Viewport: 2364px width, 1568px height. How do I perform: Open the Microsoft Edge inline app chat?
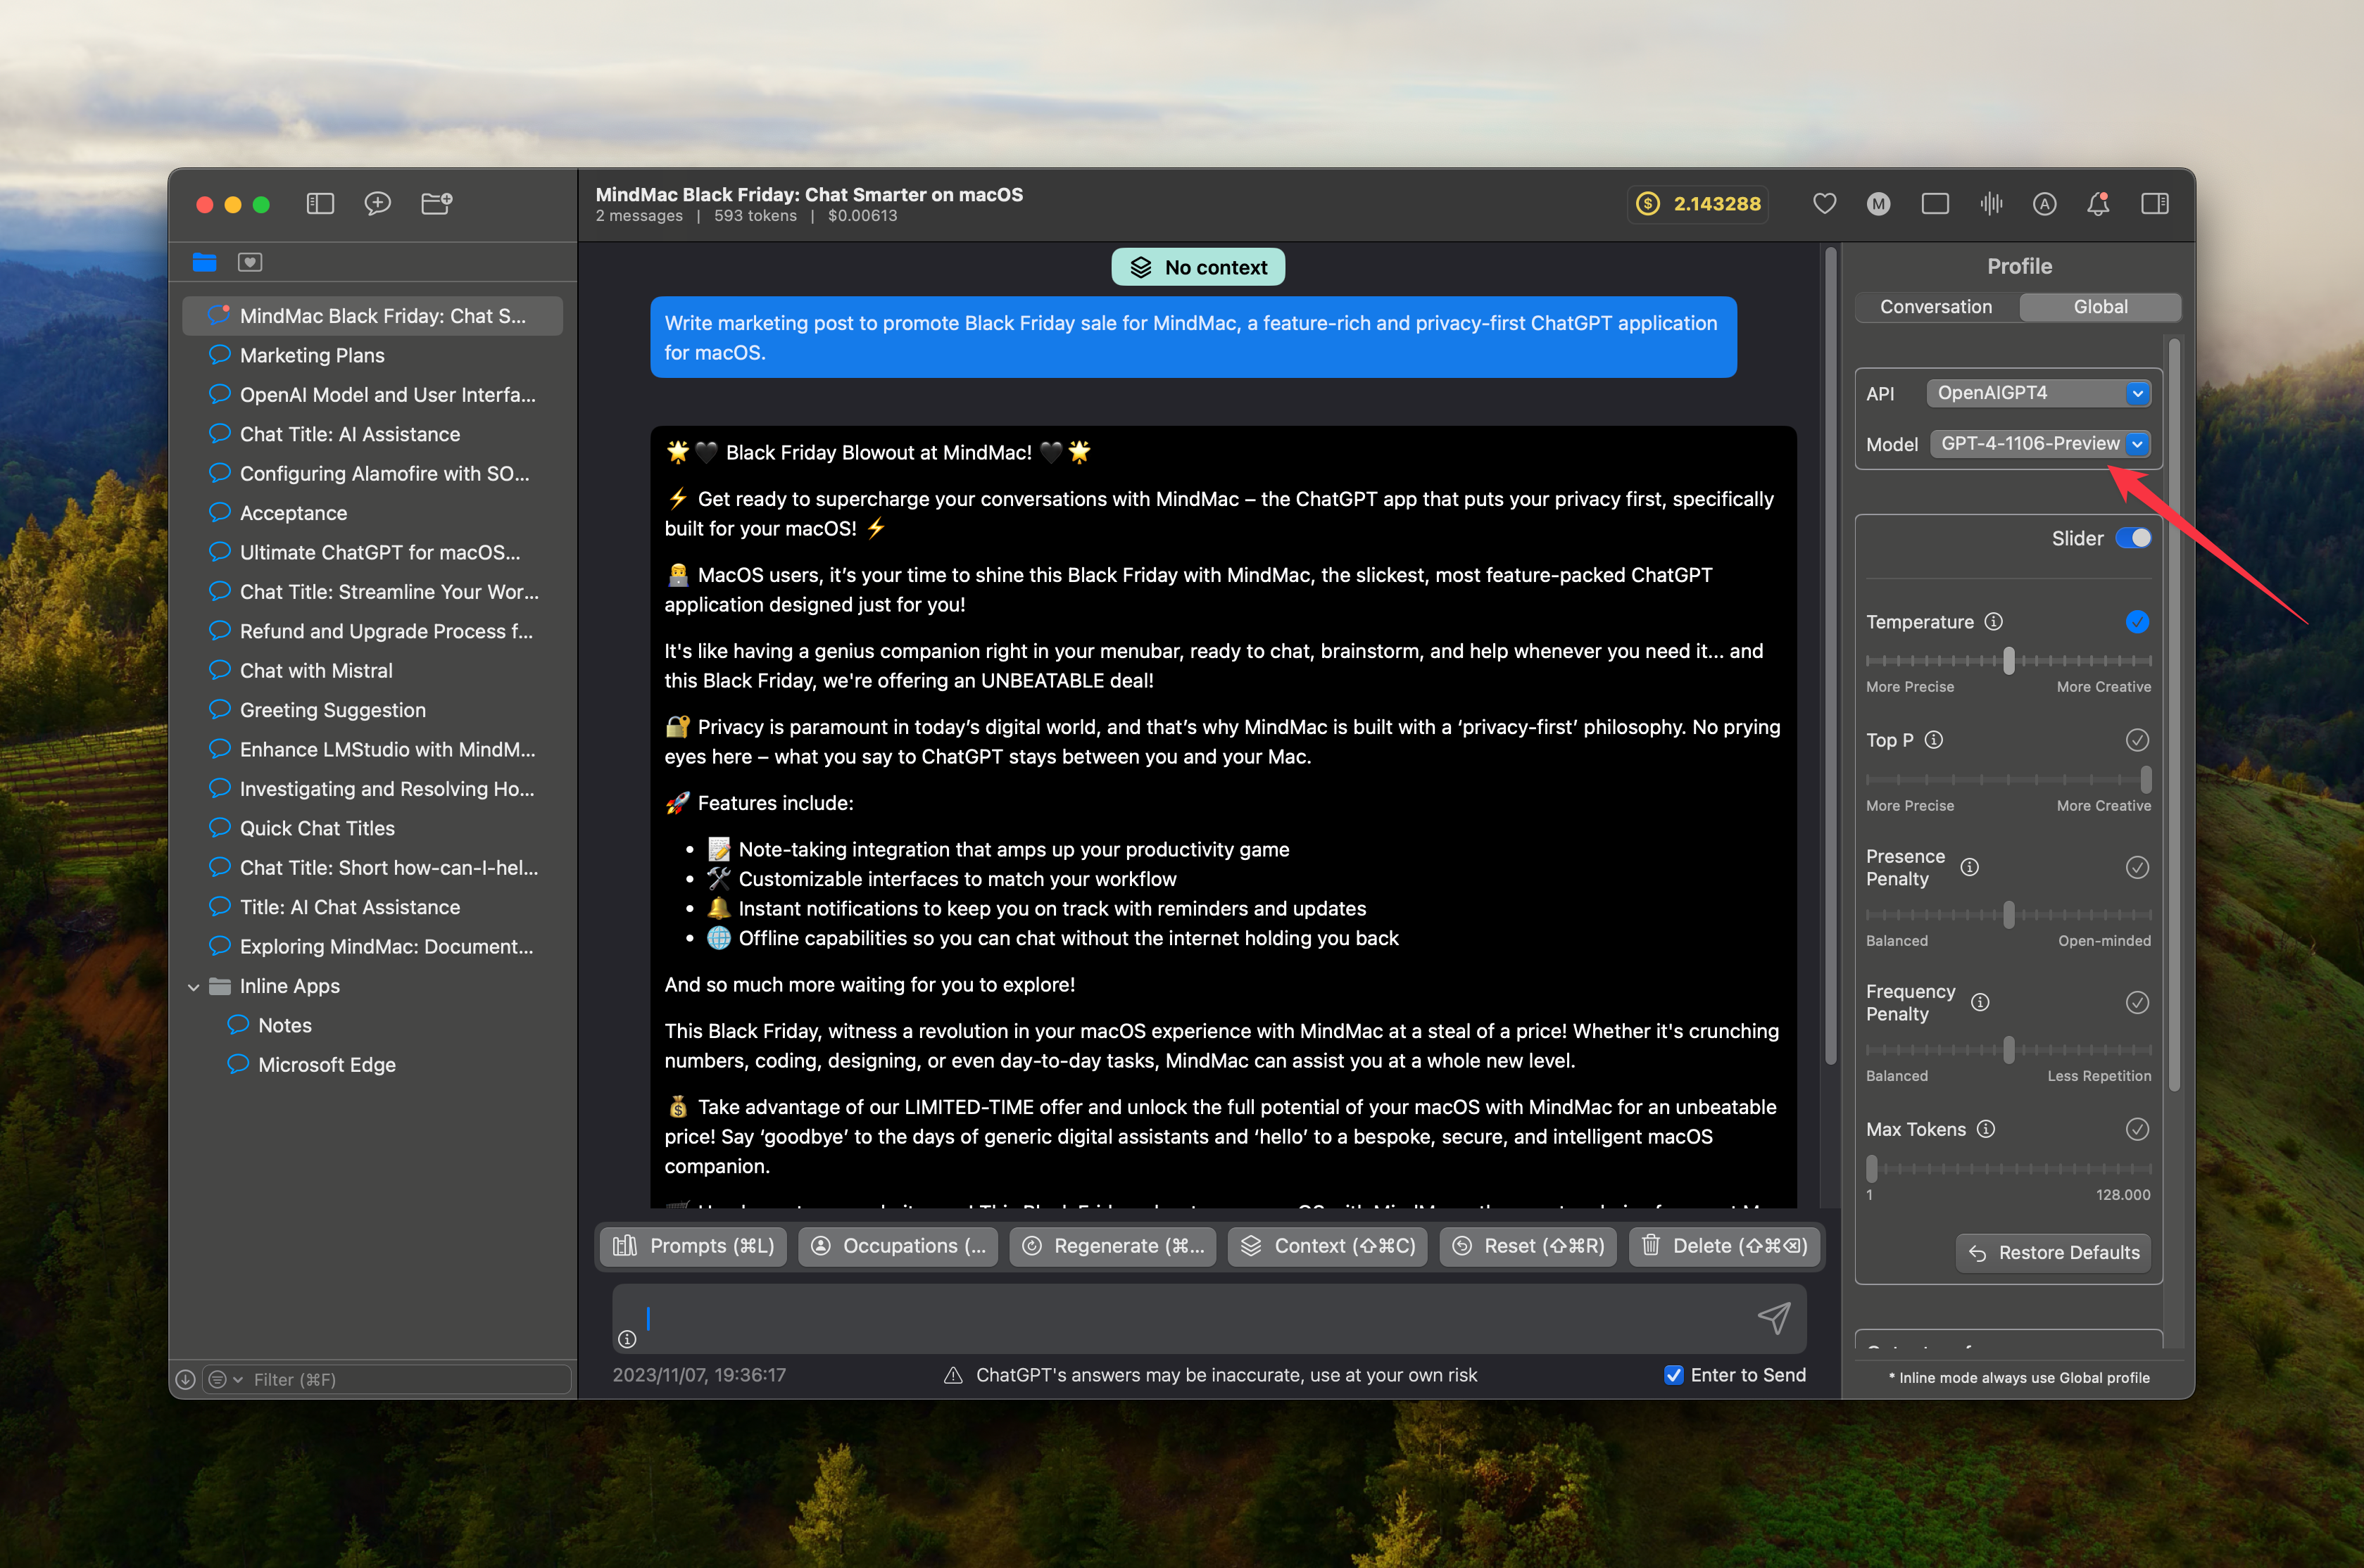372,1065
